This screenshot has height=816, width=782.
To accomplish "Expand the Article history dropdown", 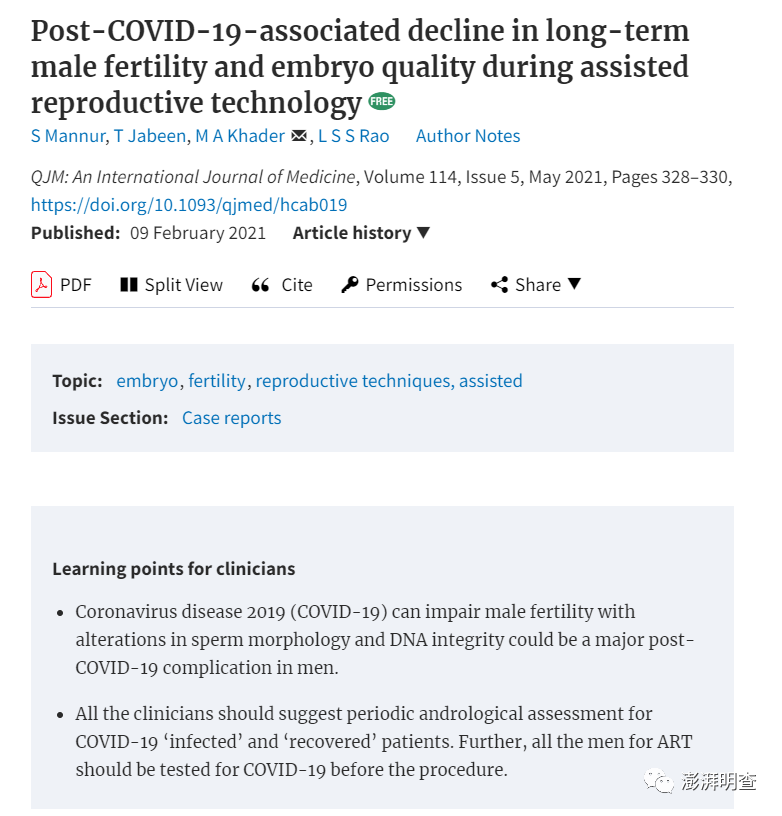I will (361, 233).
